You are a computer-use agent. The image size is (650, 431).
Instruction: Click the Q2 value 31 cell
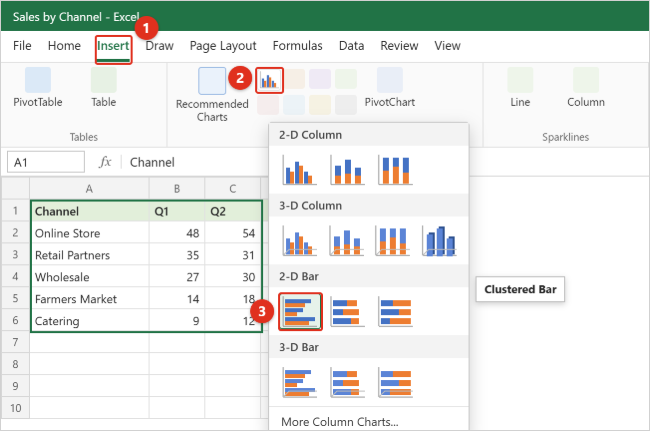coord(233,255)
